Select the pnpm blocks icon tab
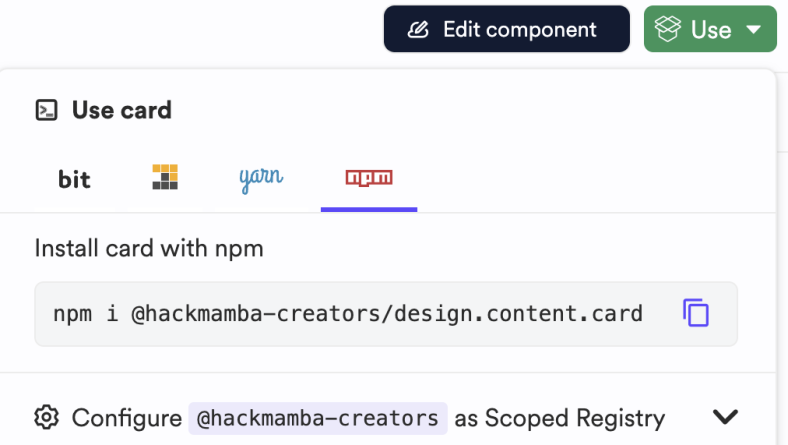The height and width of the screenshot is (445, 788). click(165, 178)
